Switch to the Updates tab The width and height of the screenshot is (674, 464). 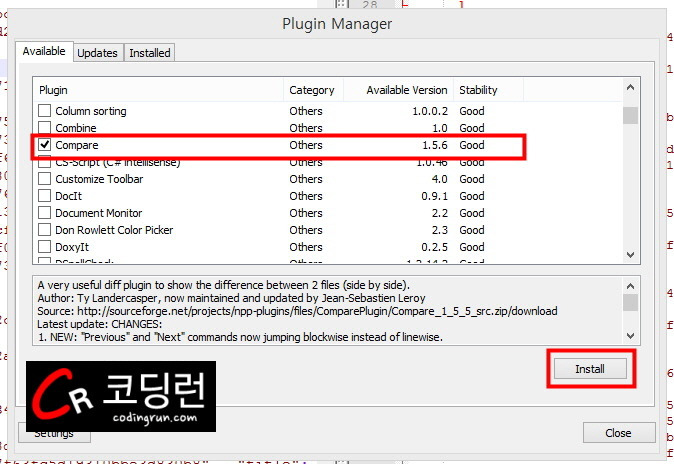98,53
